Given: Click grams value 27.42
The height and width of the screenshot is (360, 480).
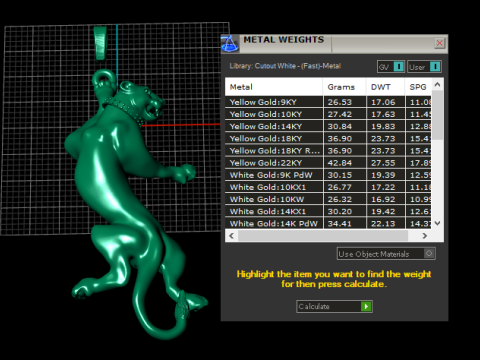Looking at the screenshot, I should (339, 114).
